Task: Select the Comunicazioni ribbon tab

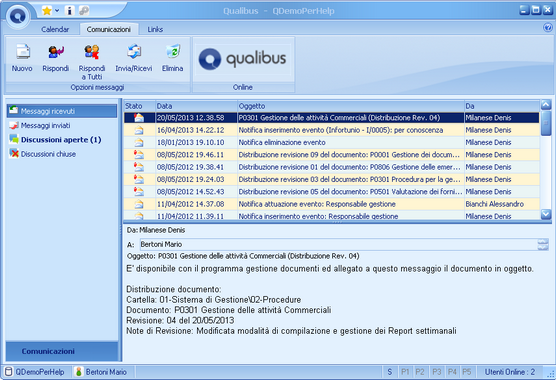Action: 109,29
